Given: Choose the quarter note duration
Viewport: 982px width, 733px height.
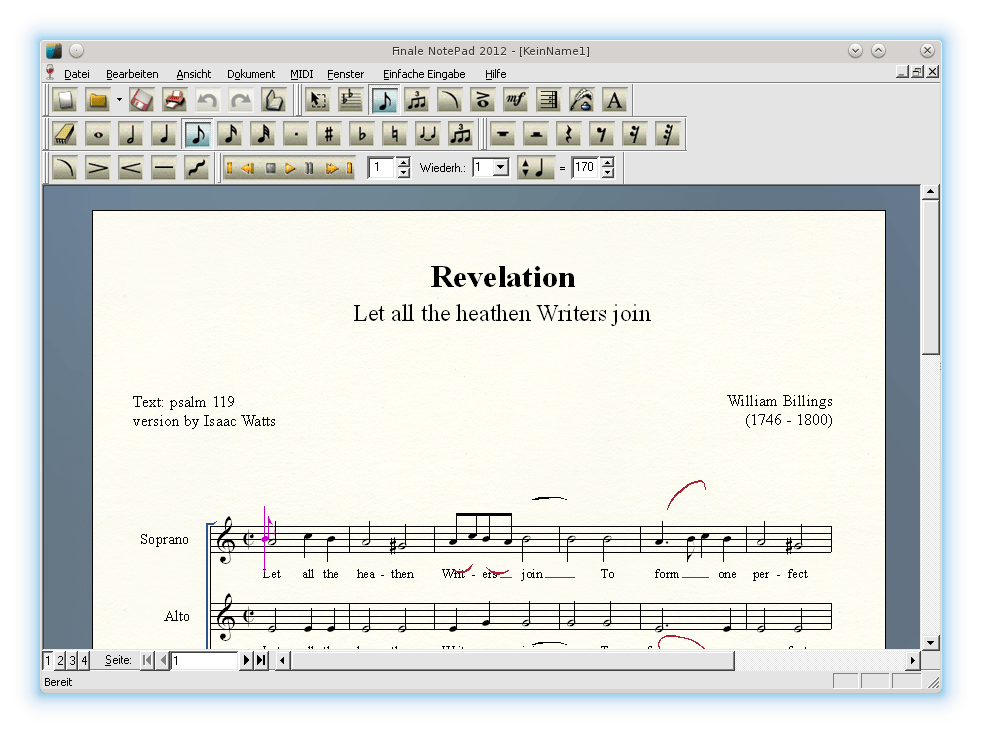Looking at the screenshot, I should [163, 134].
